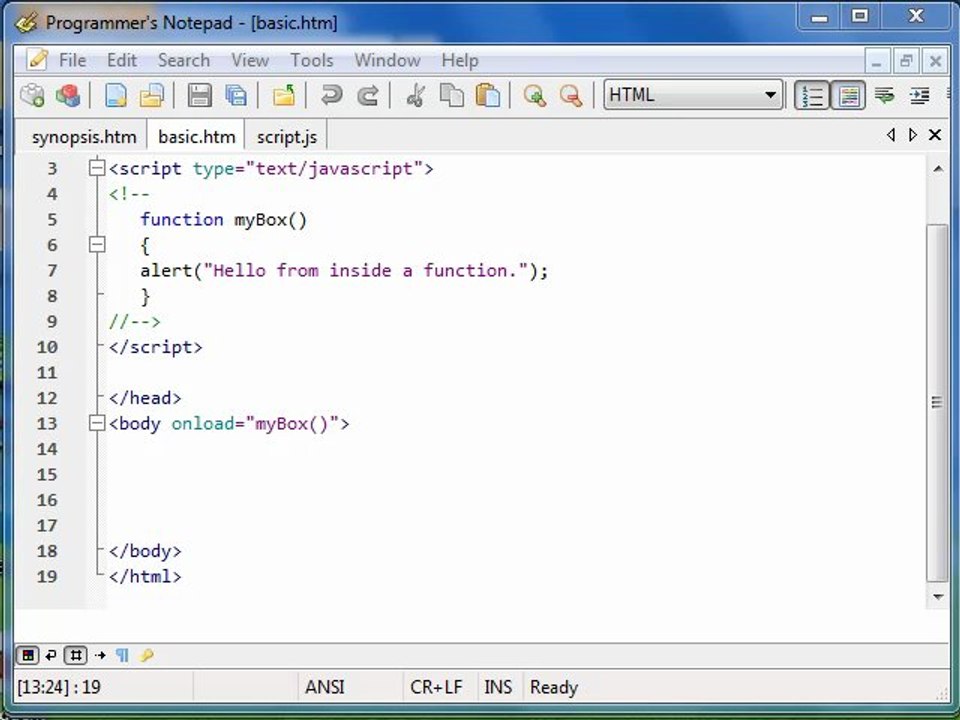The width and height of the screenshot is (960, 720).
Task: Click the yellow key icon in bottom bar
Action: [x=146, y=656]
